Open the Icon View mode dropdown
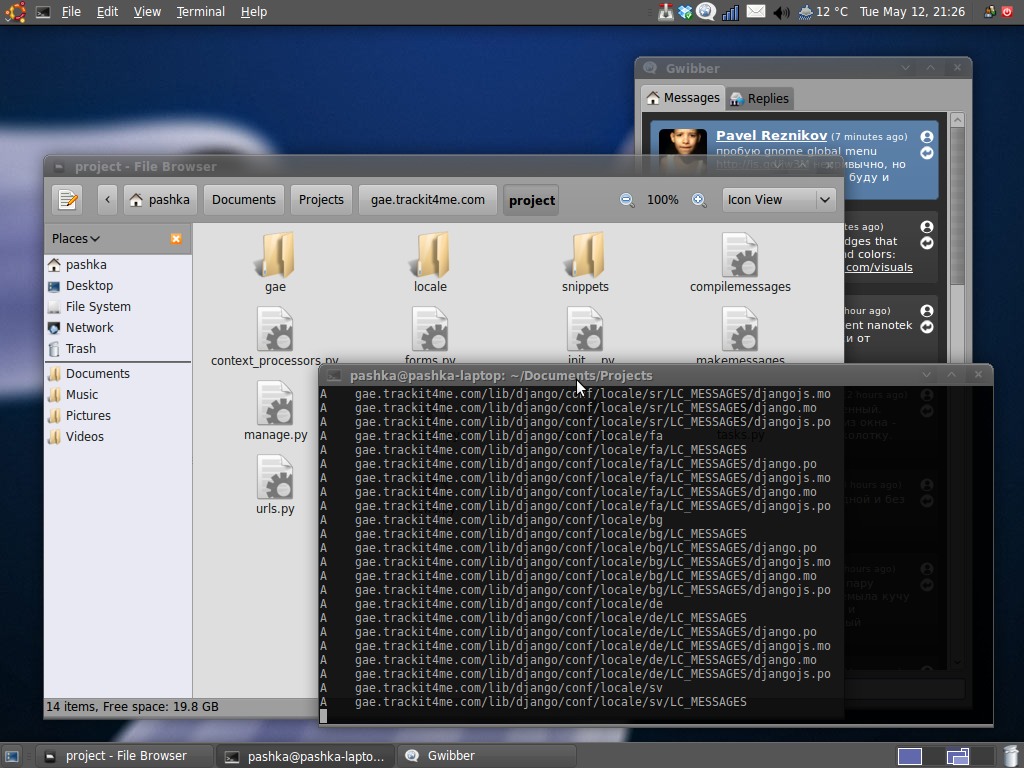 pyautogui.click(x=778, y=200)
